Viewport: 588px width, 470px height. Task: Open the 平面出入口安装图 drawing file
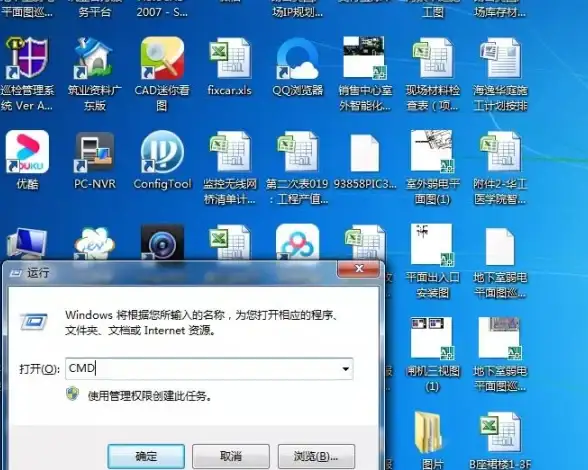tap(432, 245)
